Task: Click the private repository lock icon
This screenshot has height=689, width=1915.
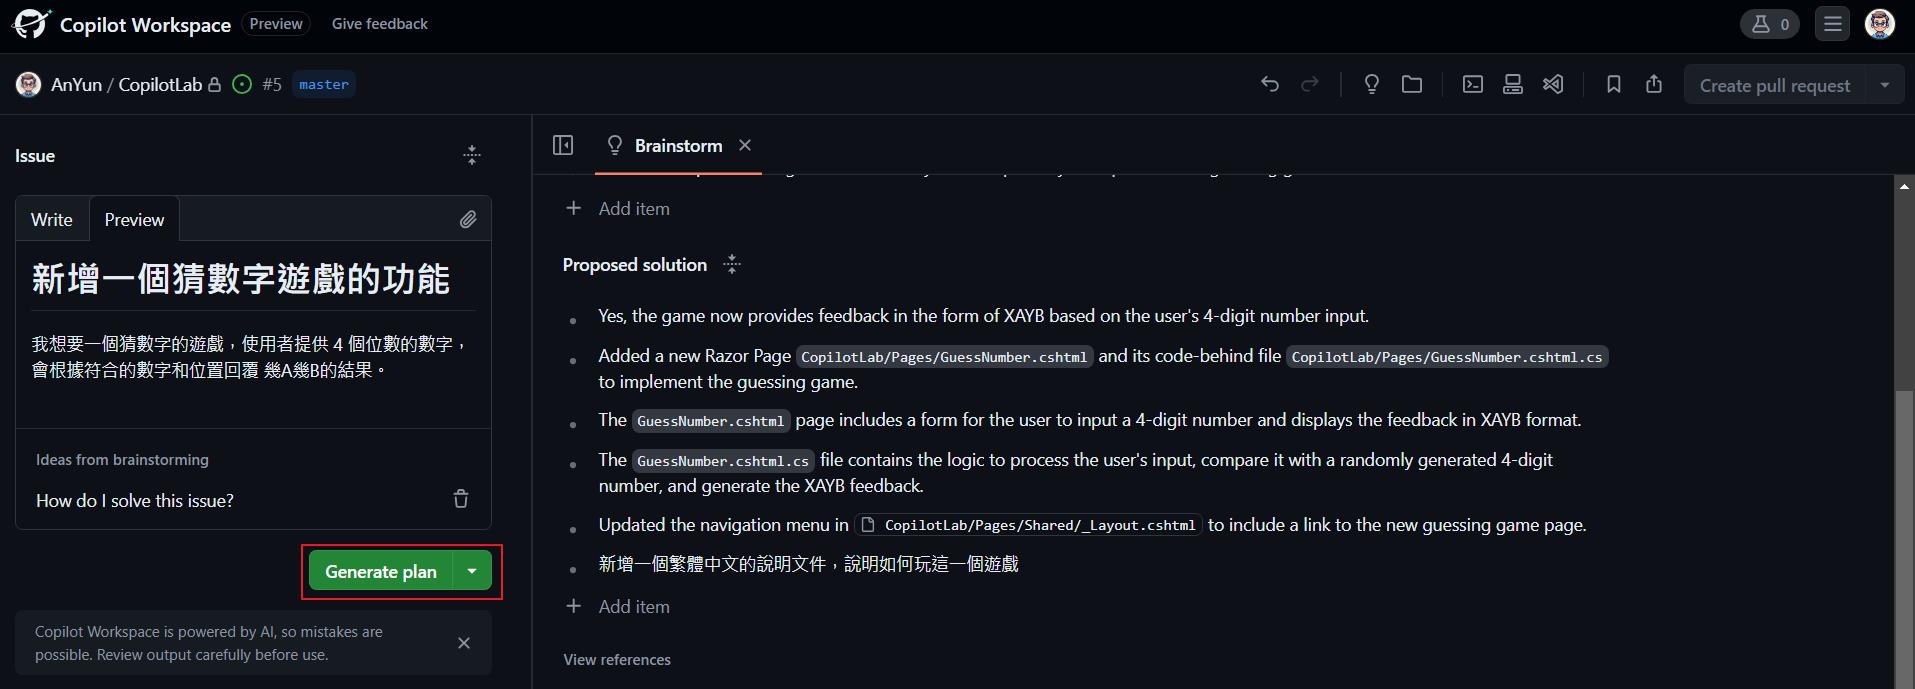Action: pos(214,85)
